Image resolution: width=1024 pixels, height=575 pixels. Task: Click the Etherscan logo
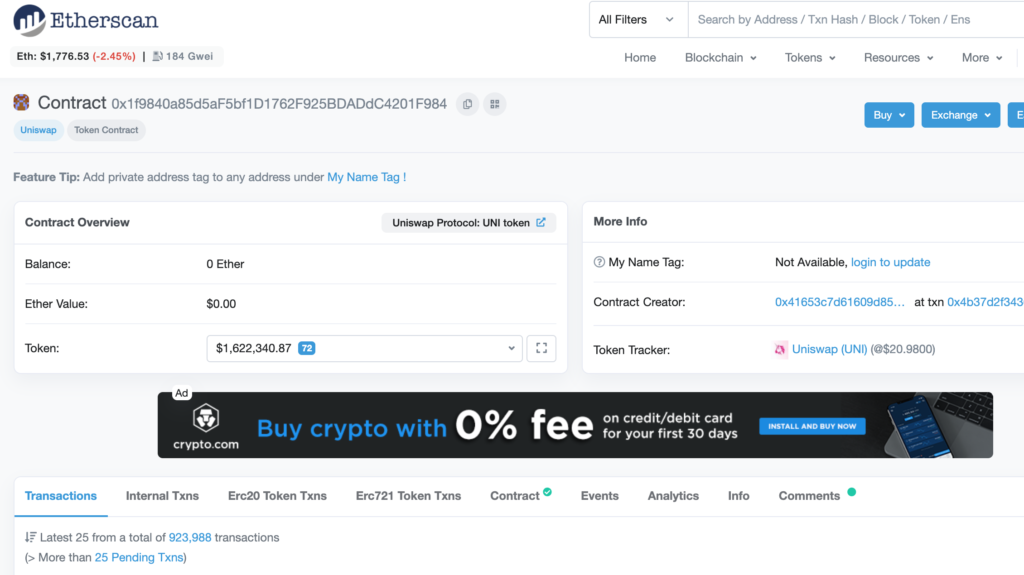[x=86, y=20]
